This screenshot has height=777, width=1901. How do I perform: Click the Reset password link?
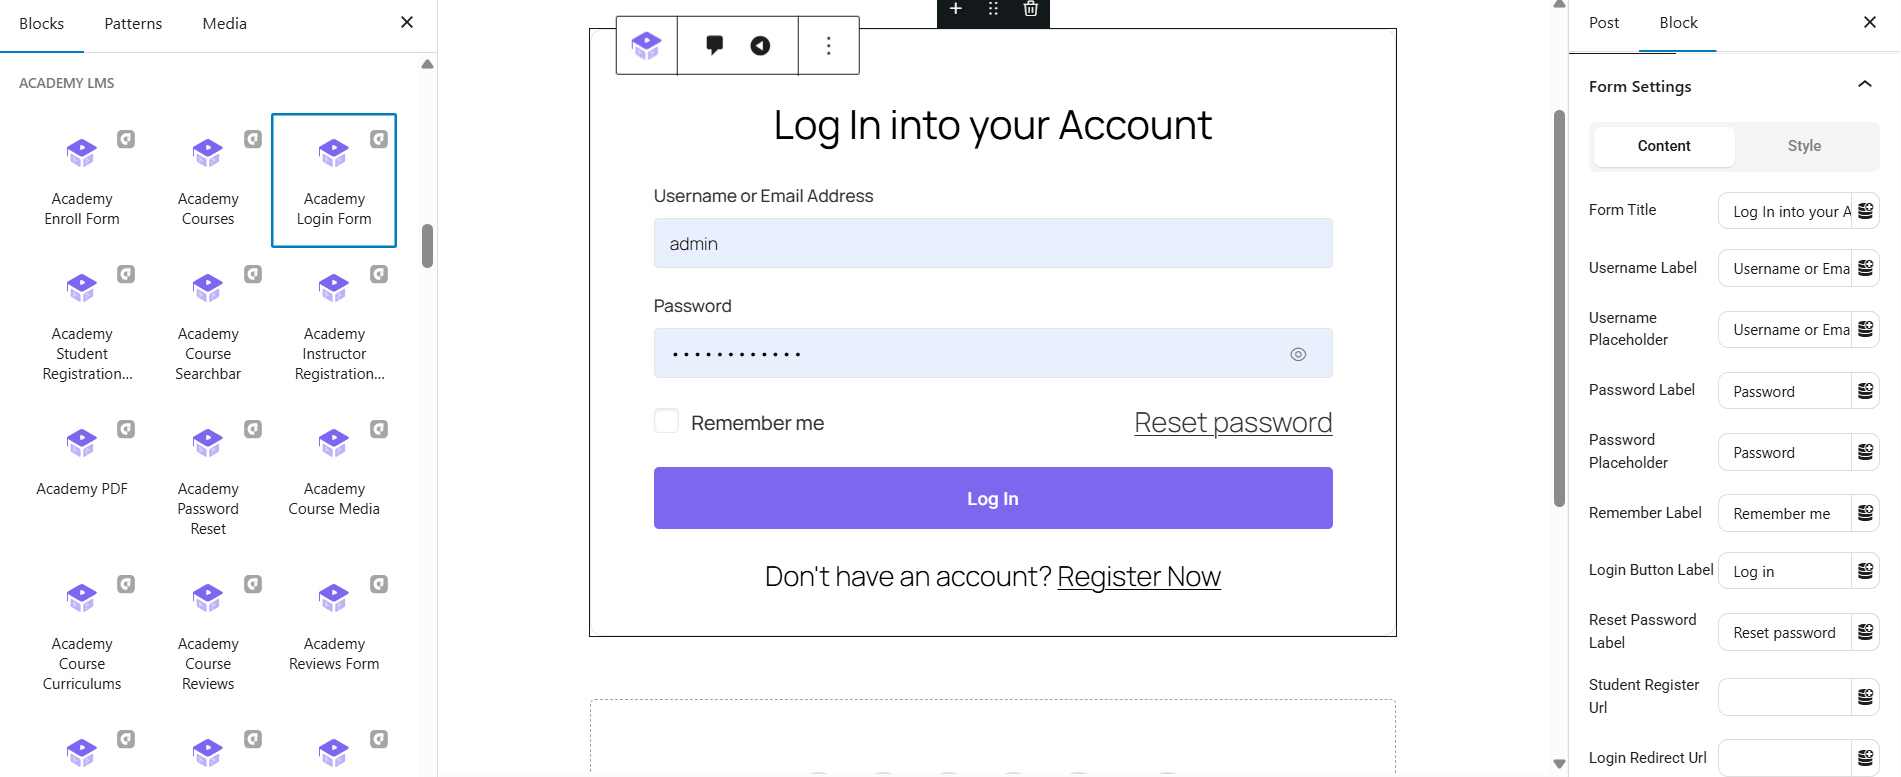(1232, 422)
